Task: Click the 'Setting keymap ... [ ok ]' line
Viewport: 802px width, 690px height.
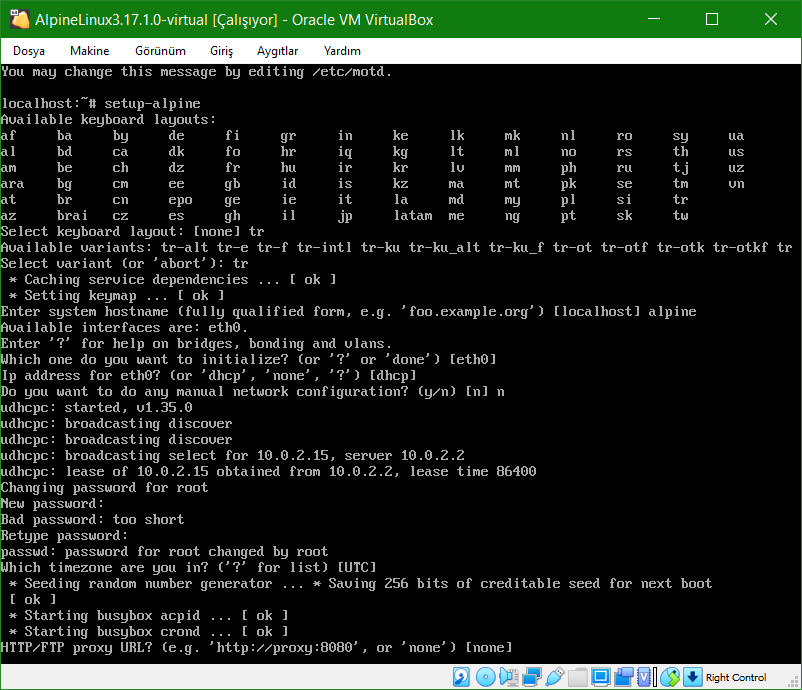Action: click(x=117, y=296)
